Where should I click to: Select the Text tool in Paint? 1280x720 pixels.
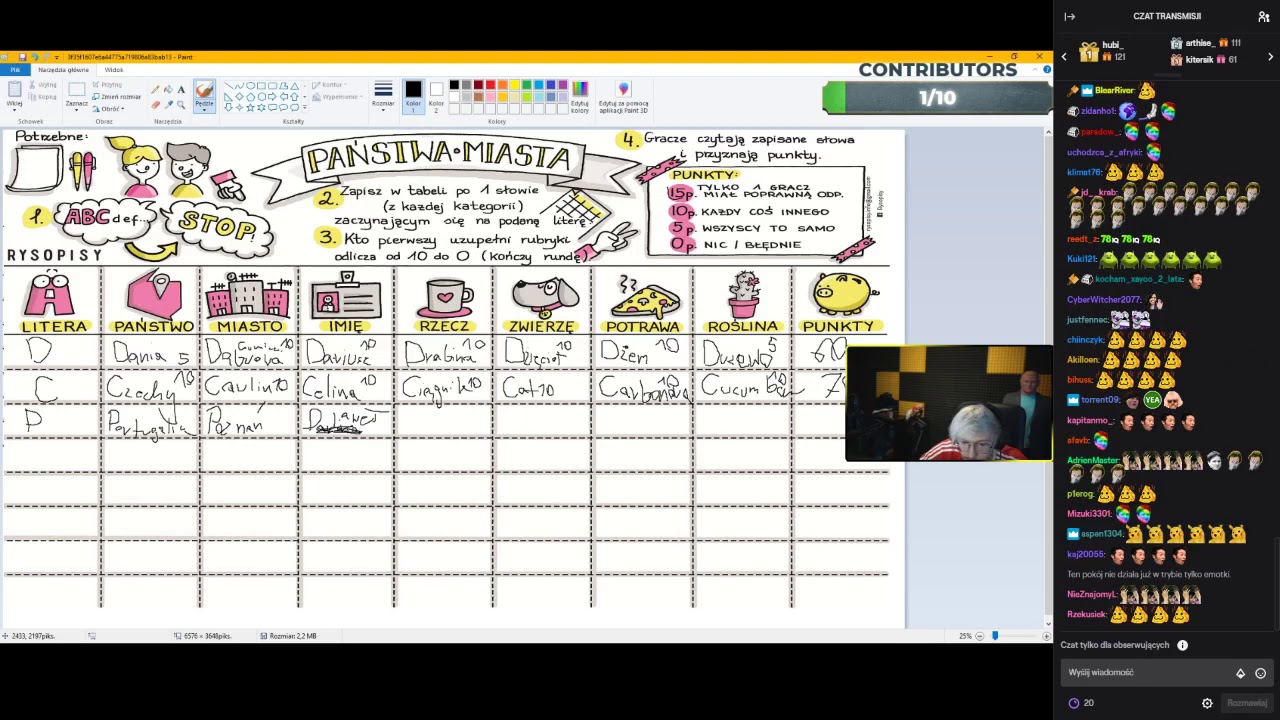(x=181, y=89)
